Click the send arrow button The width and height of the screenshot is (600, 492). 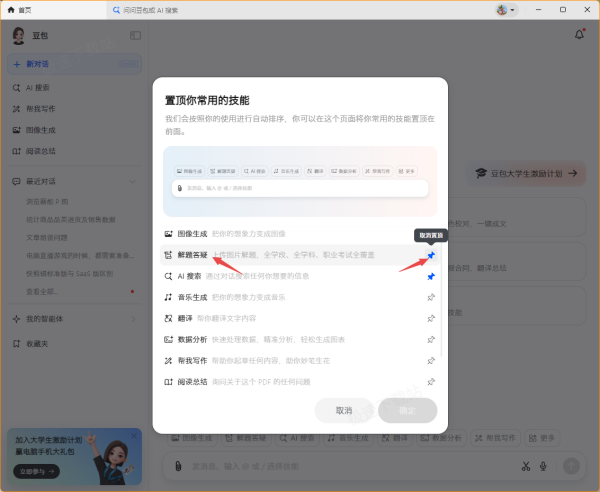click(571, 466)
